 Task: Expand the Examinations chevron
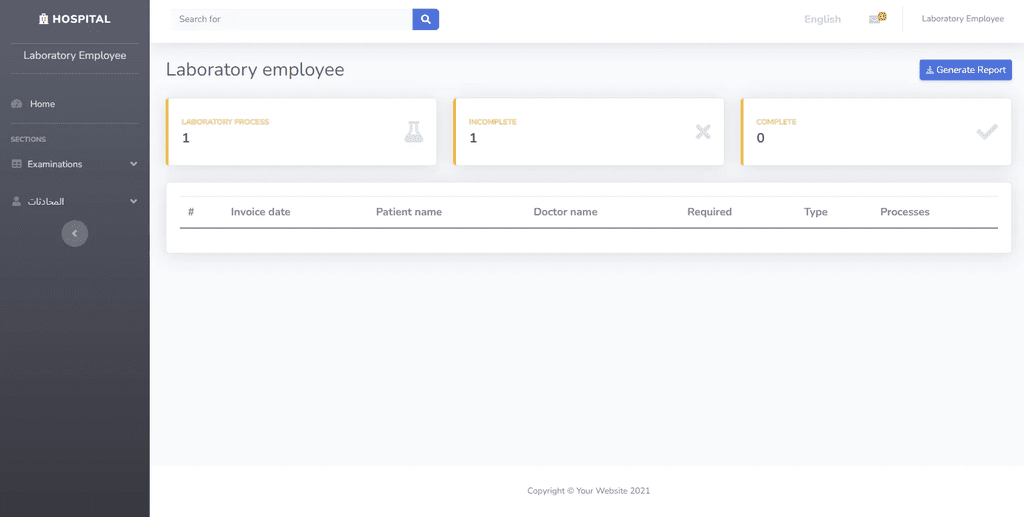tap(134, 164)
